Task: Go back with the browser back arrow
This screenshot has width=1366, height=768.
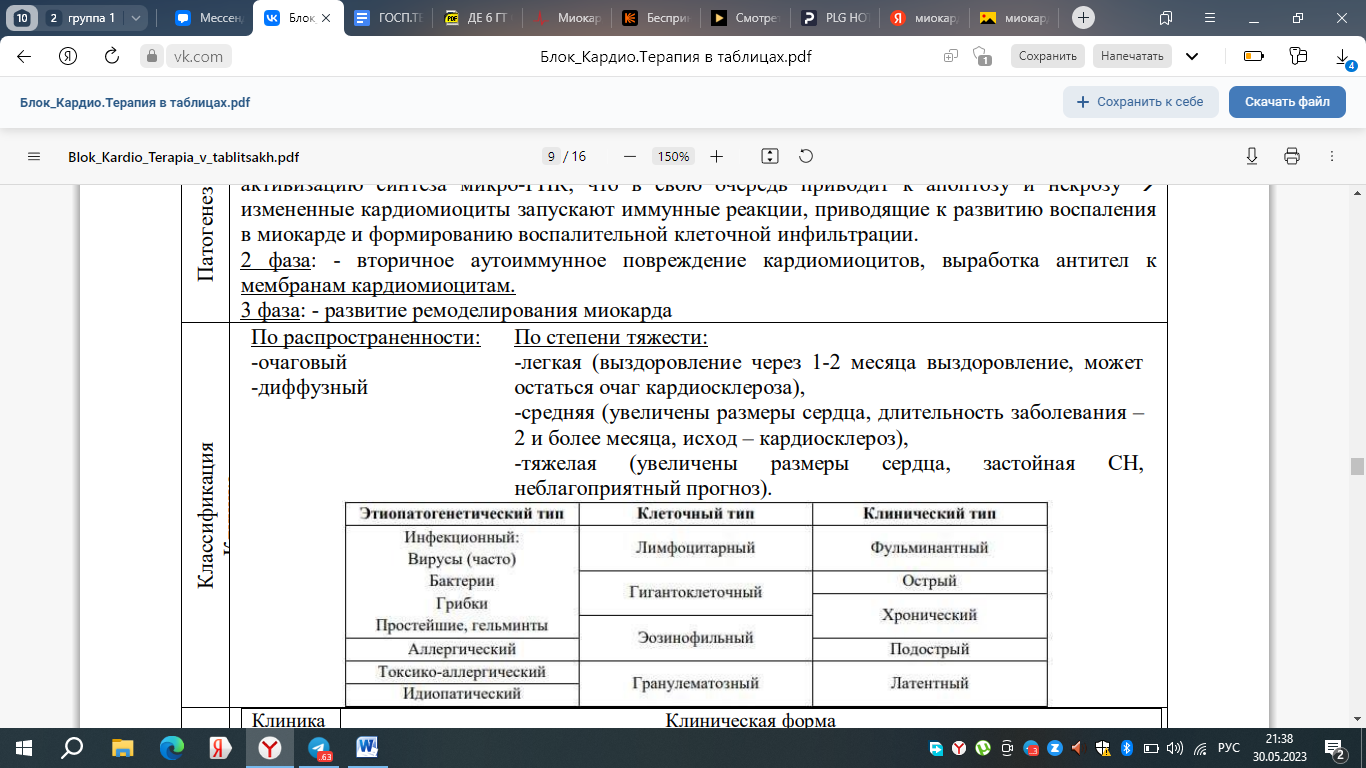Action: coord(24,56)
